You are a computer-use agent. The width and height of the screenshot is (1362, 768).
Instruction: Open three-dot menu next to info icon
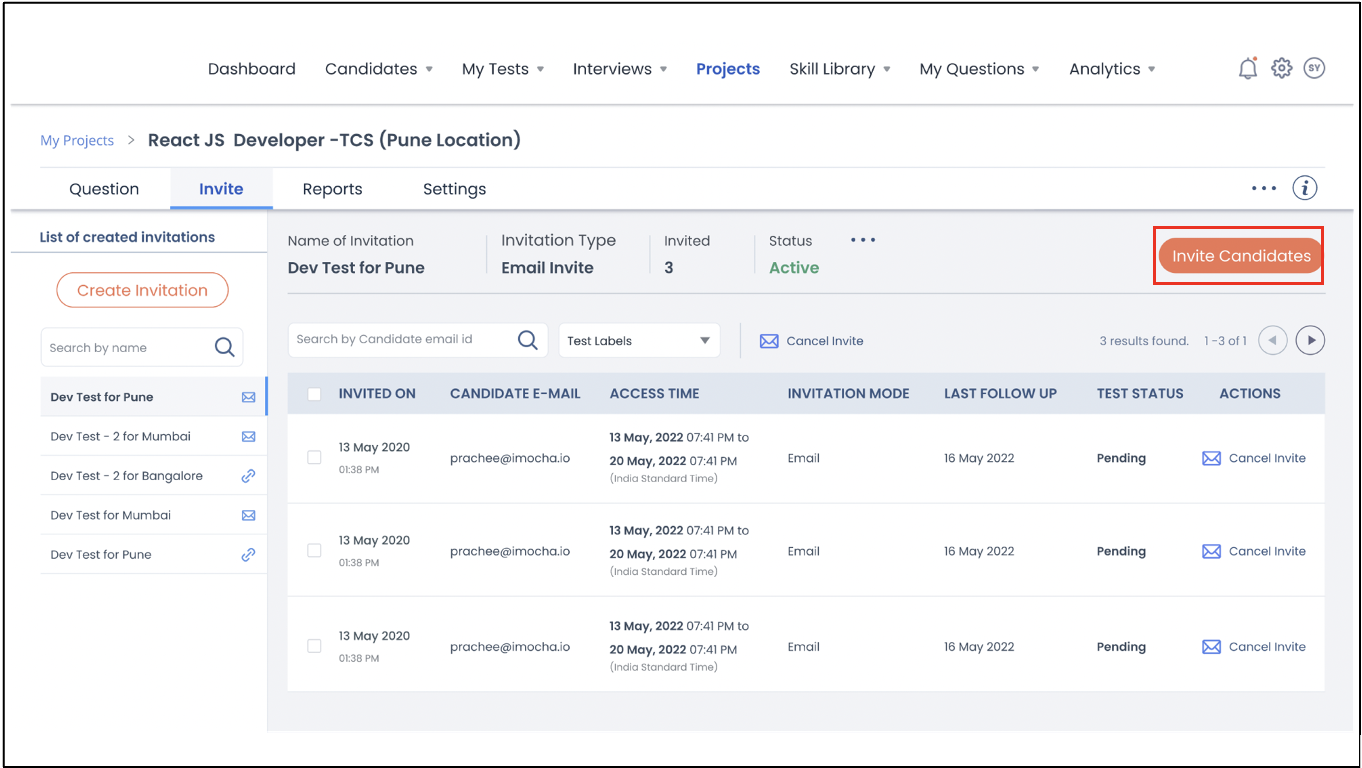pyautogui.click(x=1264, y=188)
